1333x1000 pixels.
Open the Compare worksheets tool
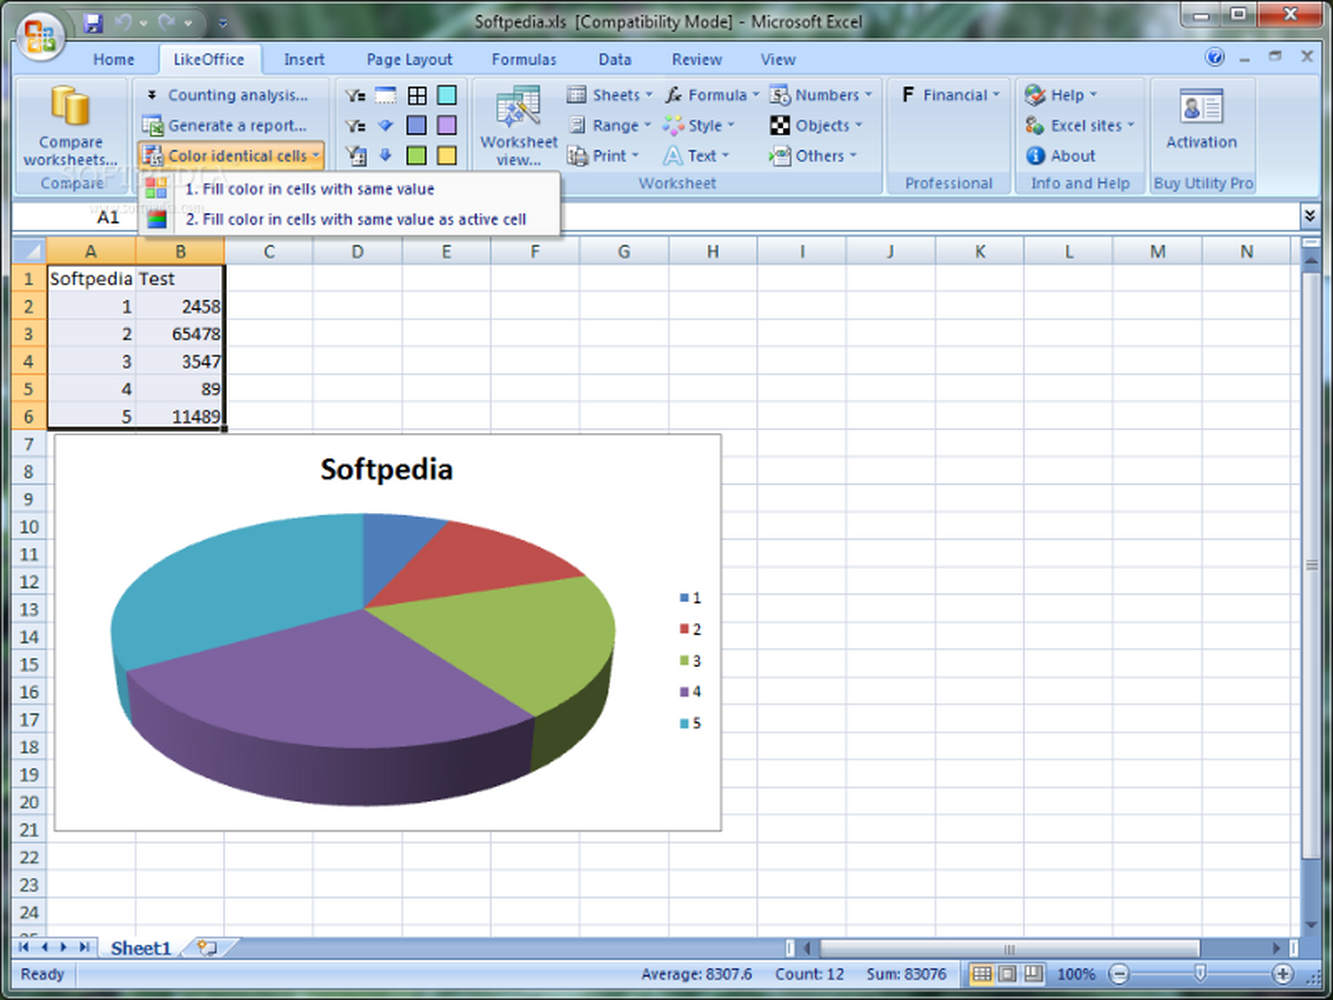point(71,125)
